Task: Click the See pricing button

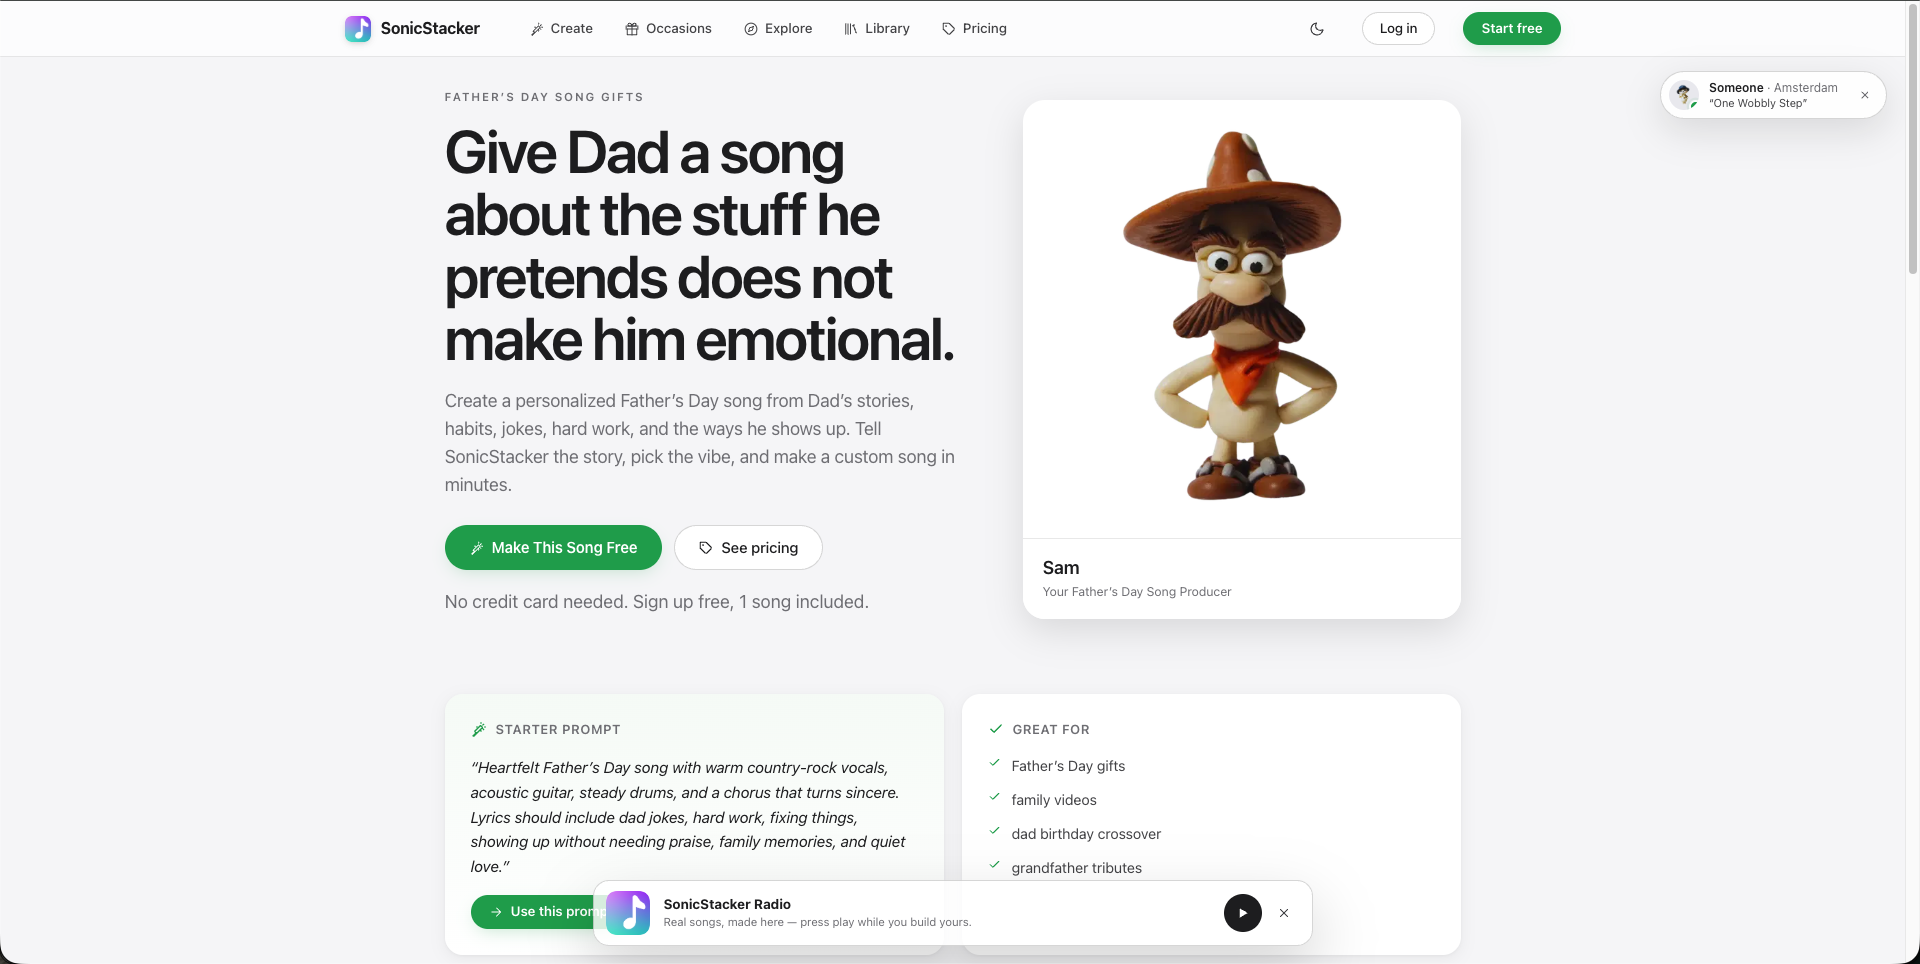Action: pyautogui.click(x=748, y=547)
